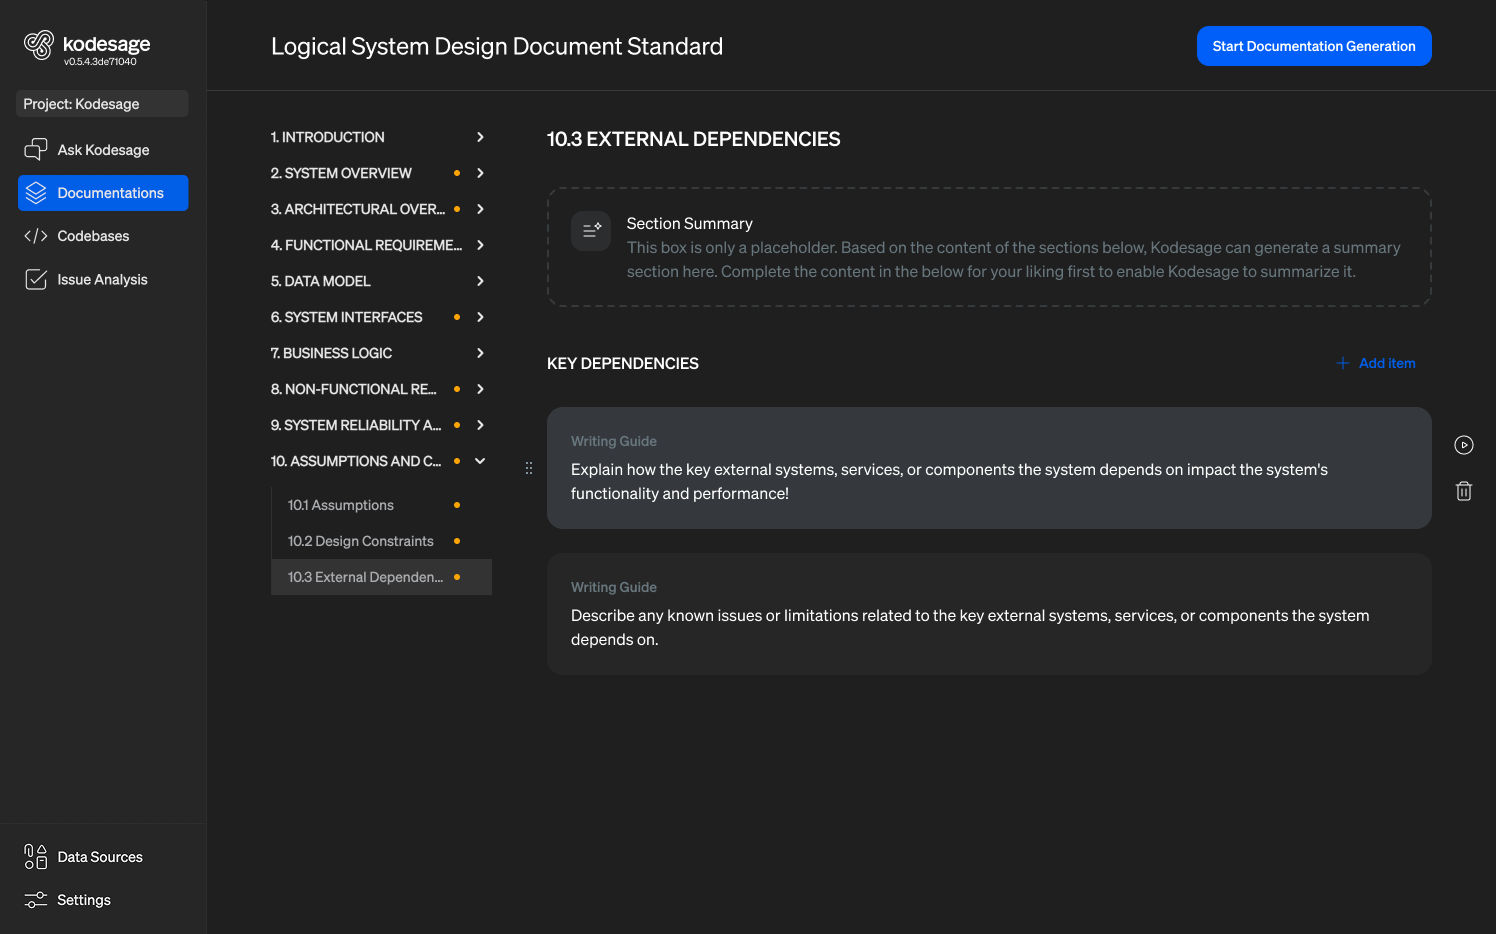This screenshot has height=934, width=1496.
Task: Click the Settings icon
Action: 34,899
